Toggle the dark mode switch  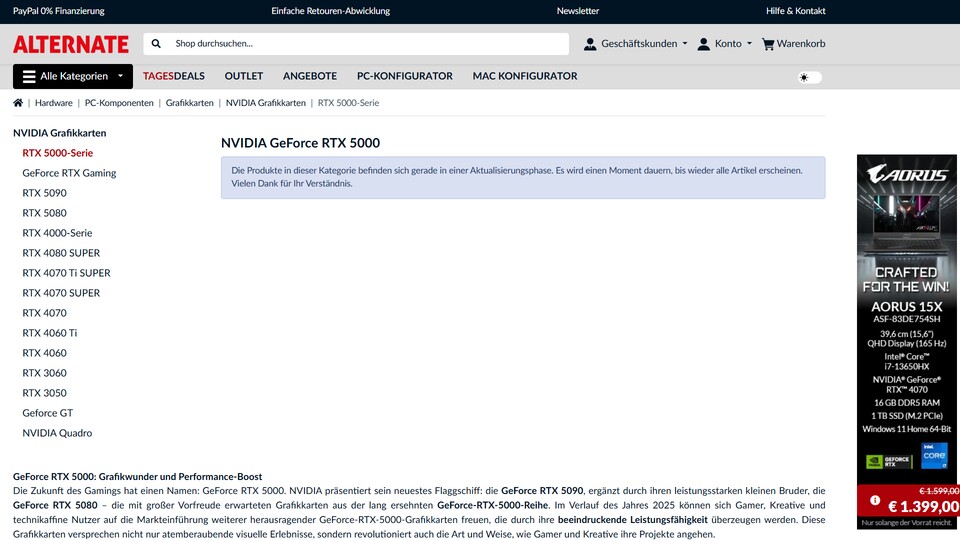809,77
